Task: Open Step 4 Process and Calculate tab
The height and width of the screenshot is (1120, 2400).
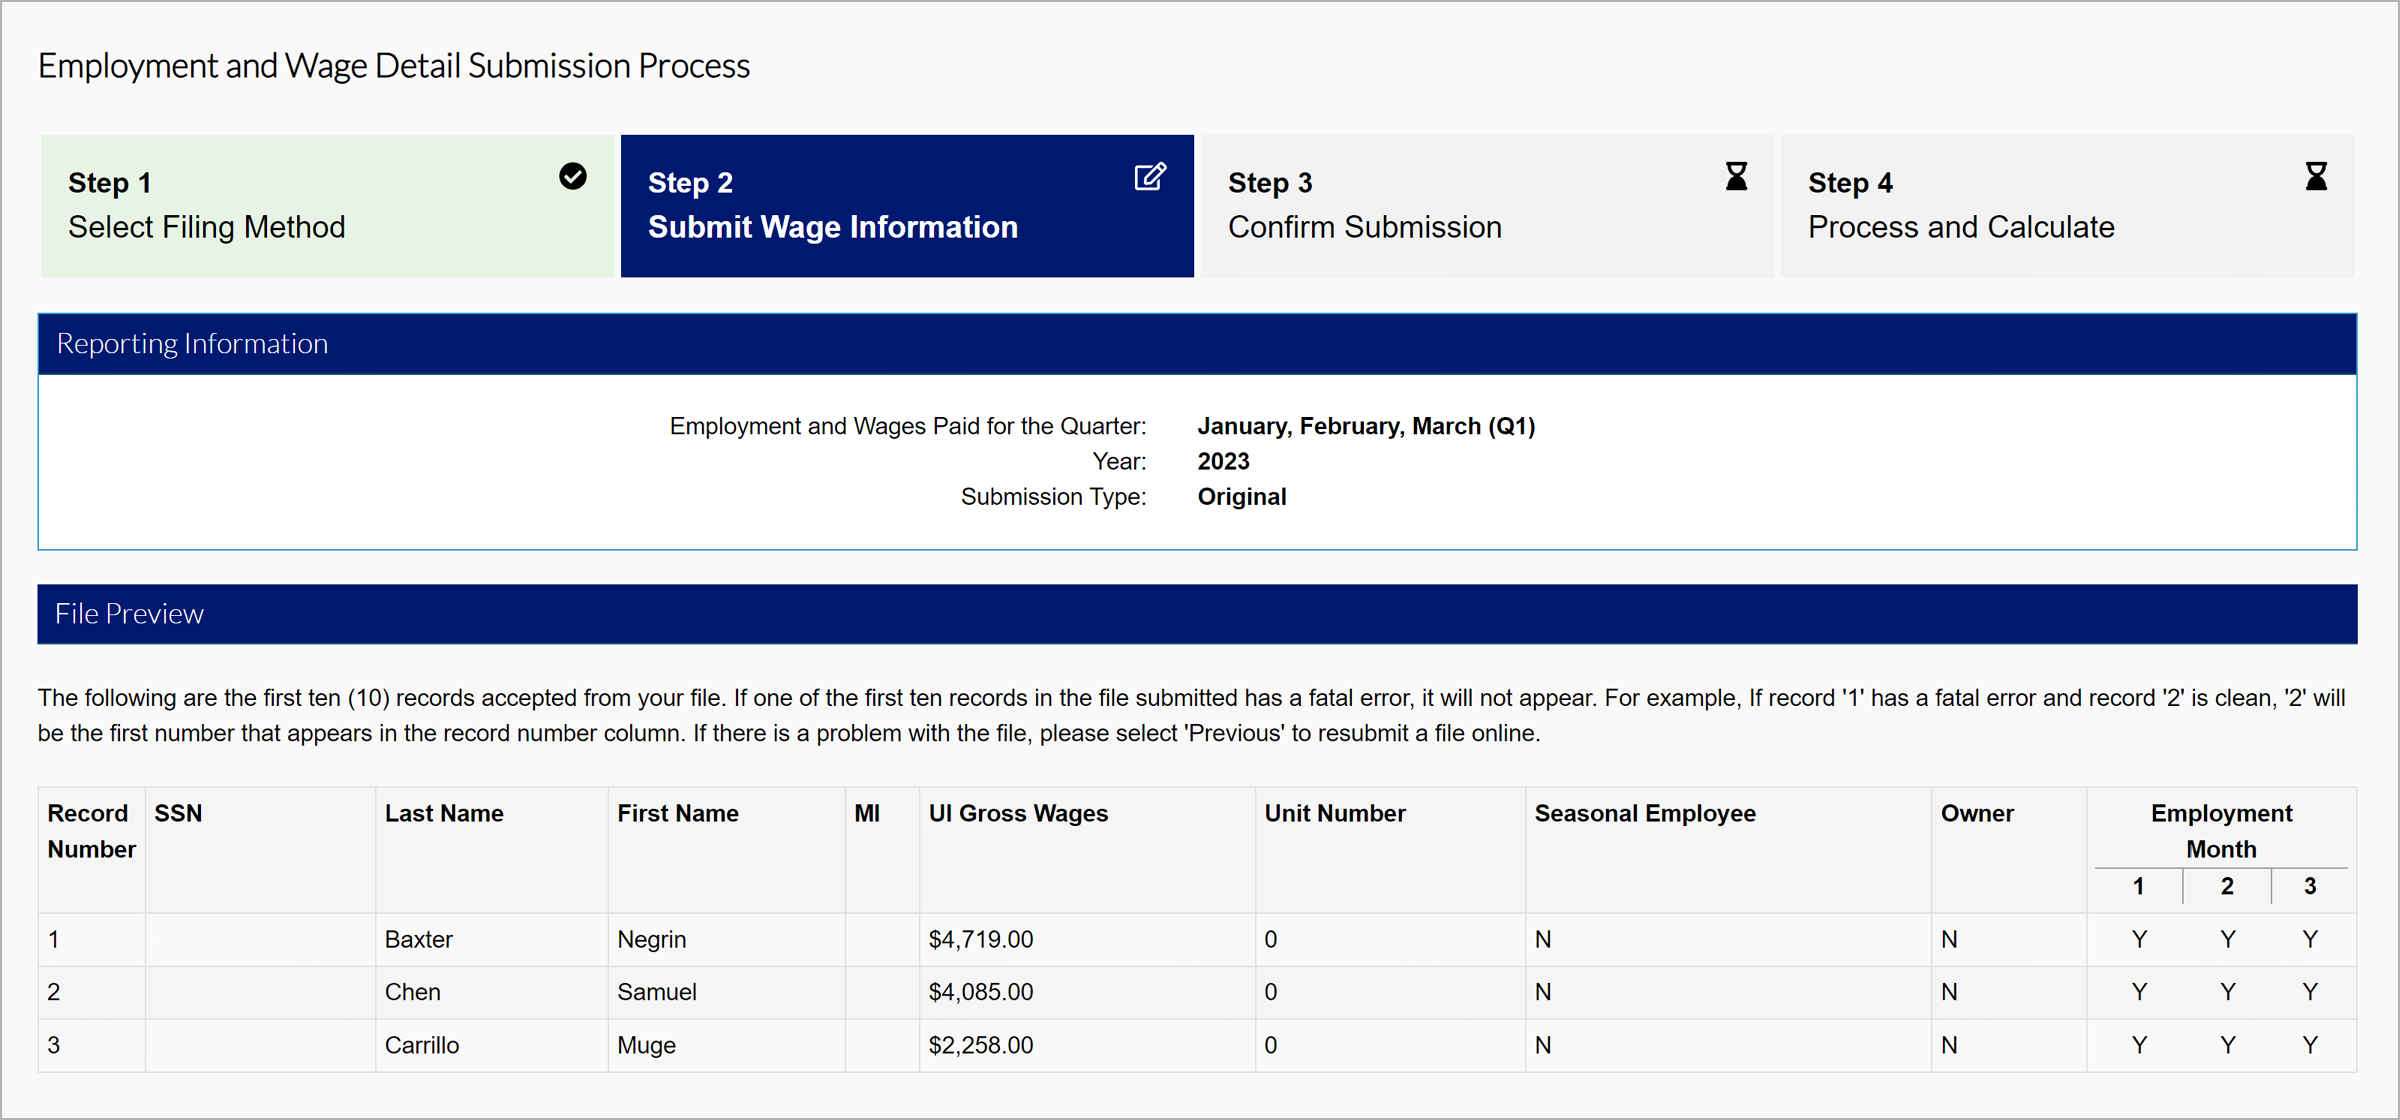Action: click(2066, 206)
